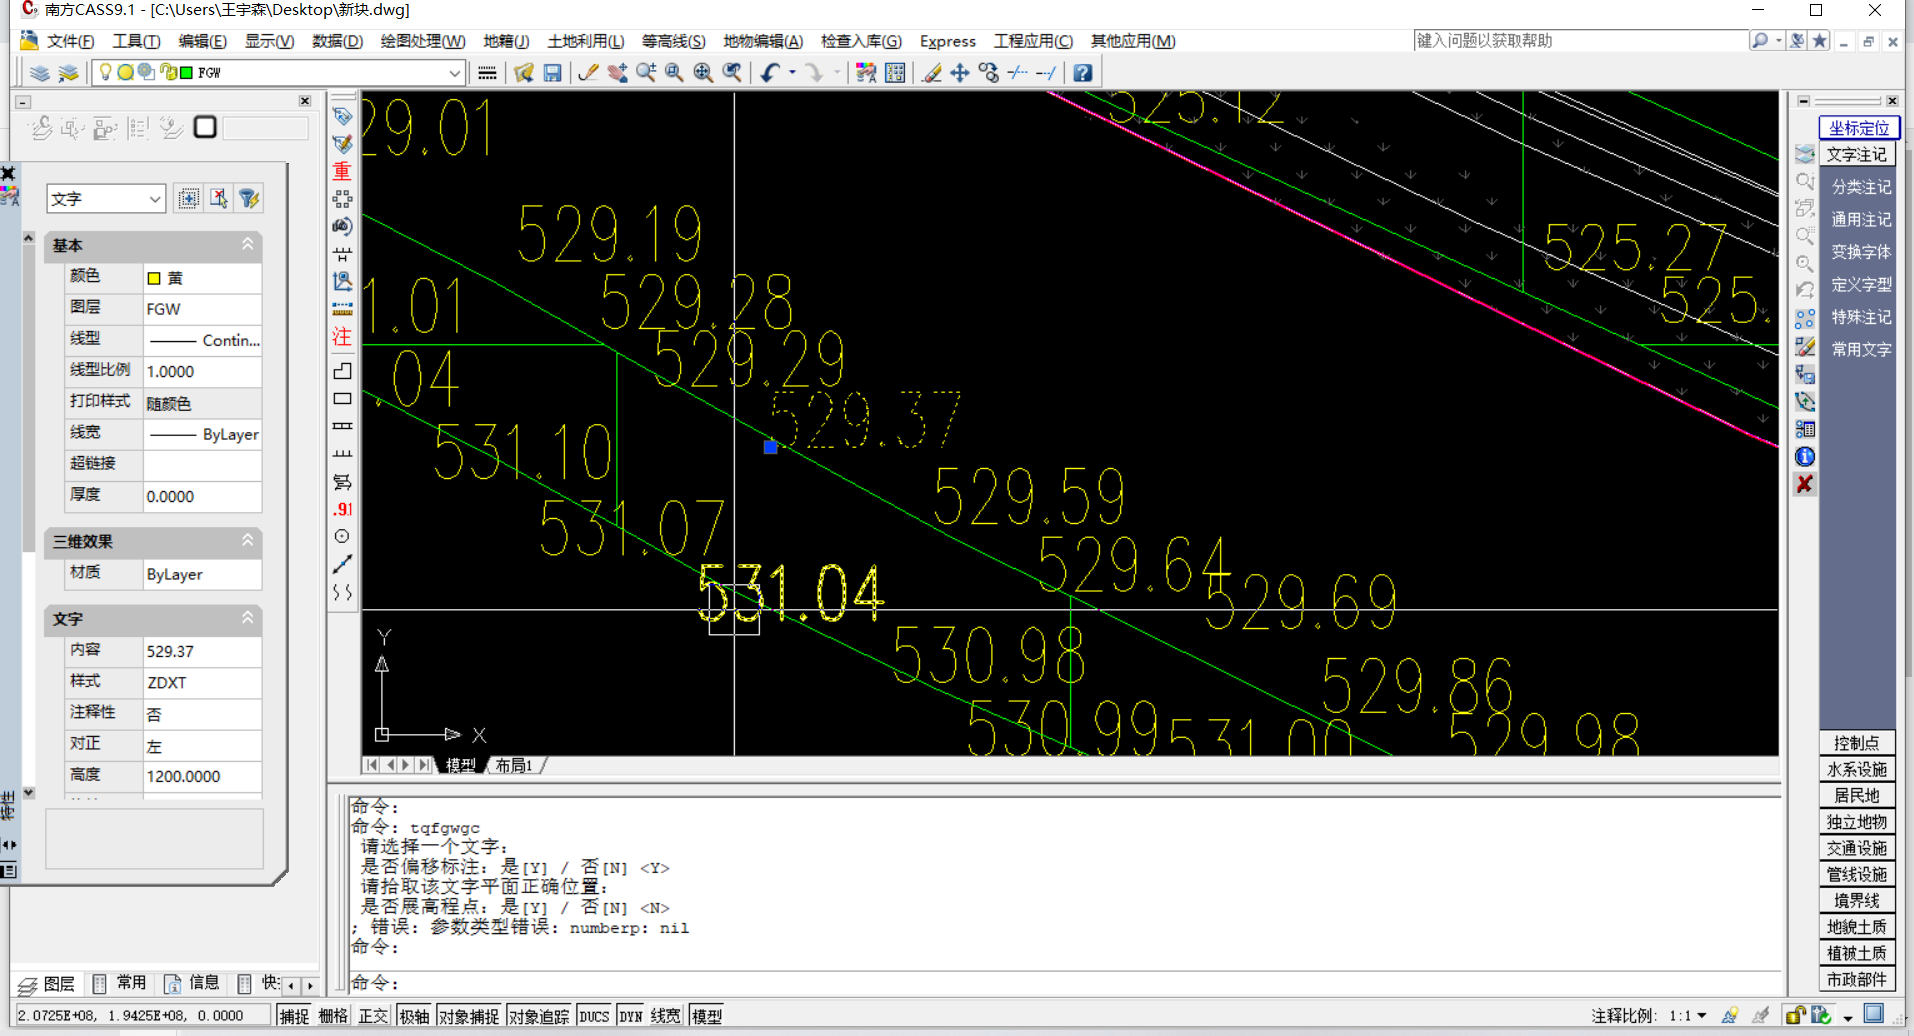Click the 高度 value 1200.0000
This screenshot has height=1036, width=1914.
click(x=202, y=776)
